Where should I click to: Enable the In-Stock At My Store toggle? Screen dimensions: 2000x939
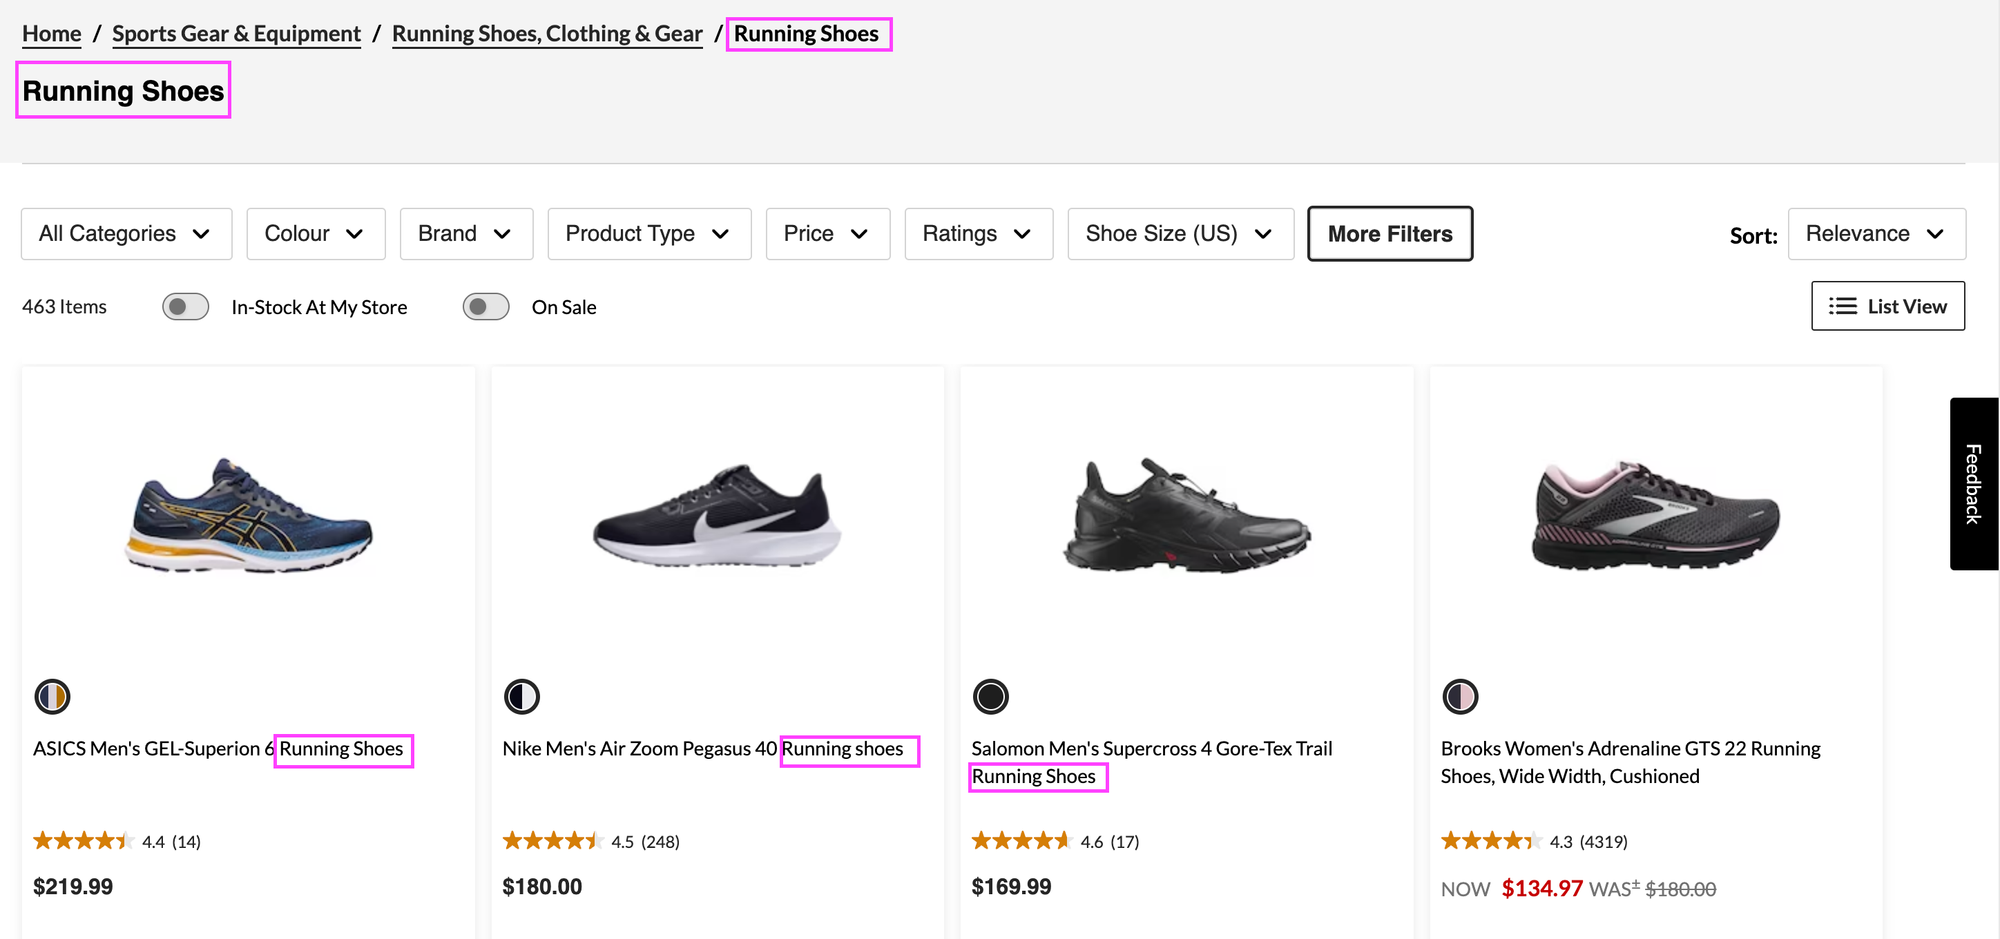tap(185, 306)
